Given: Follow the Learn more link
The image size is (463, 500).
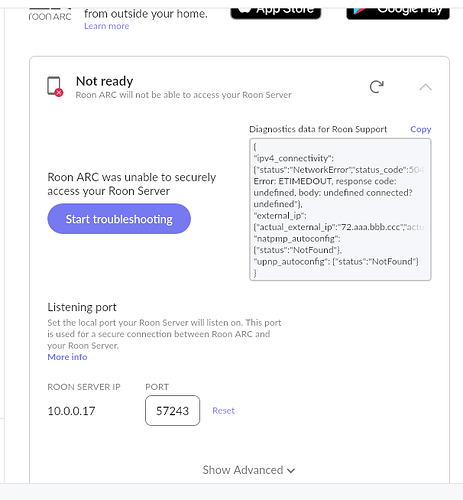Looking at the screenshot, I should point(107,26).
